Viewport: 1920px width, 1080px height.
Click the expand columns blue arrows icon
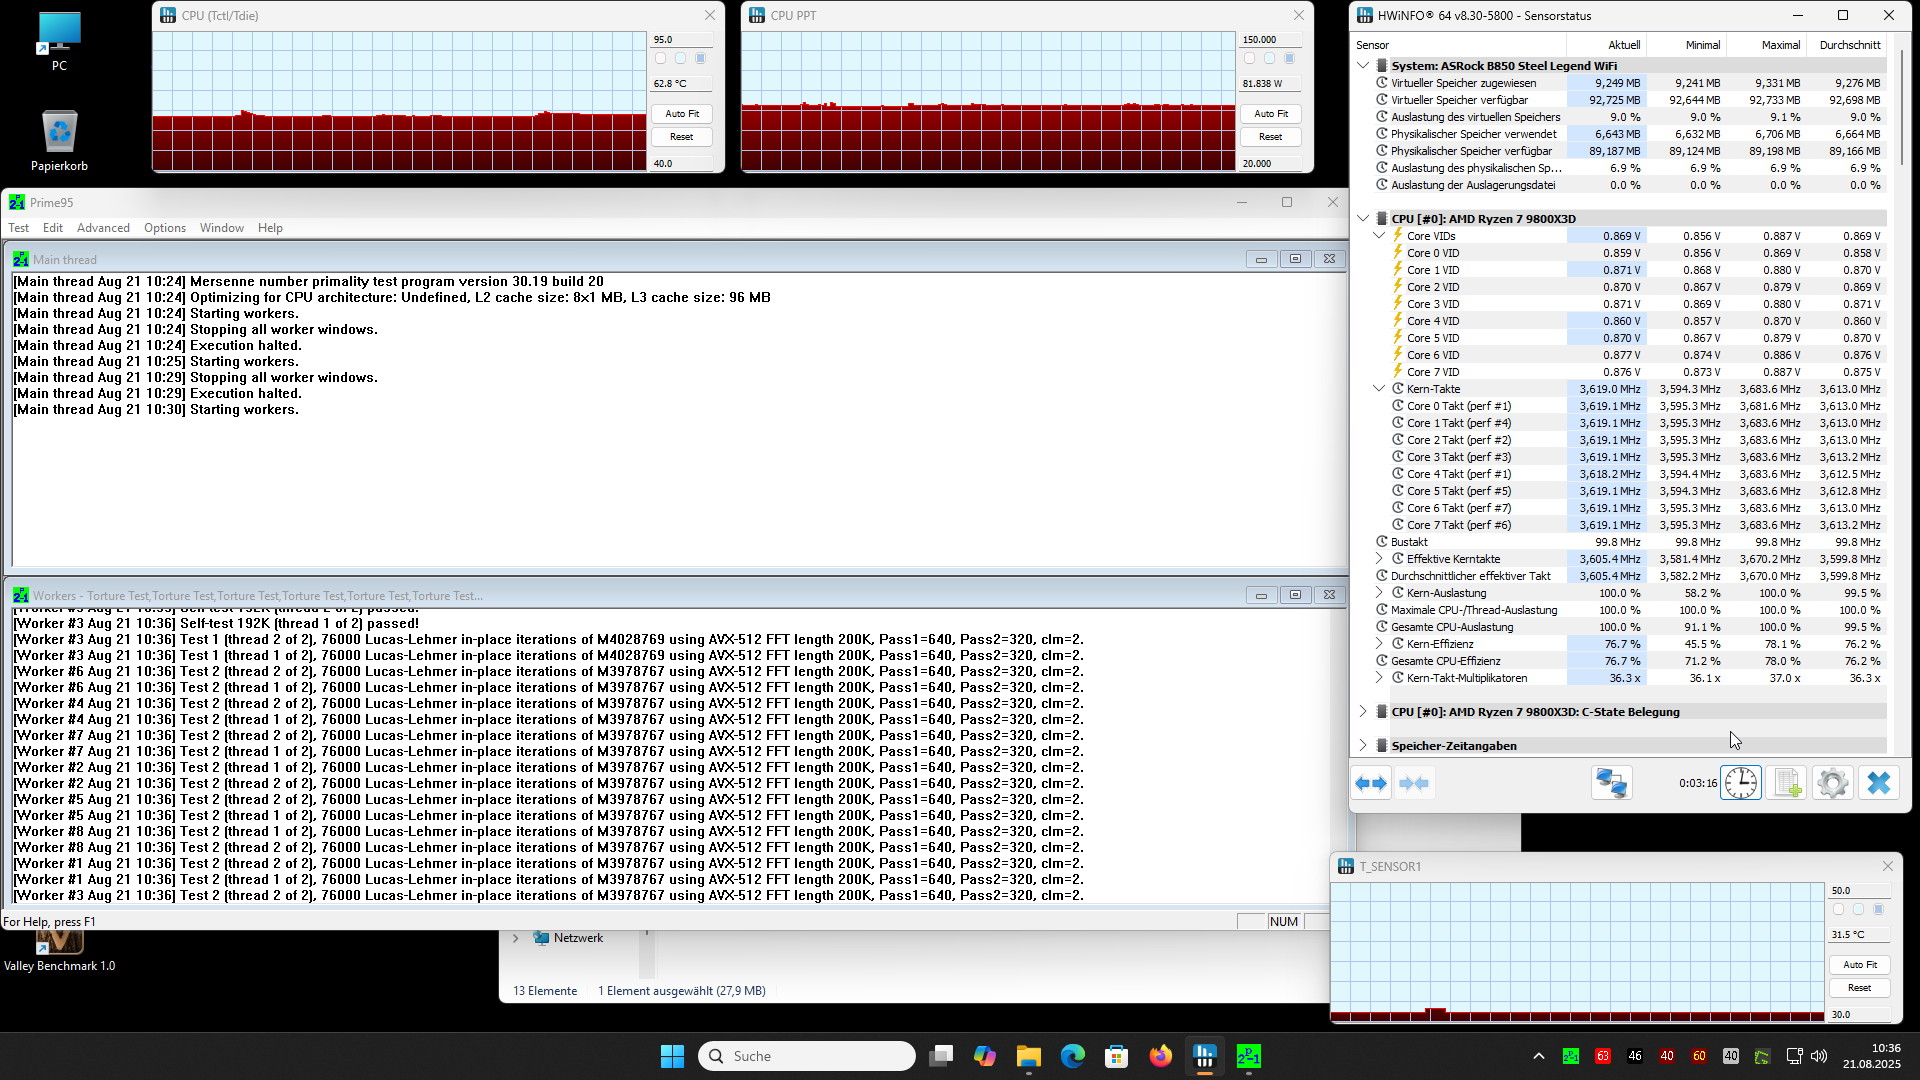click(x=1371, y=784)
